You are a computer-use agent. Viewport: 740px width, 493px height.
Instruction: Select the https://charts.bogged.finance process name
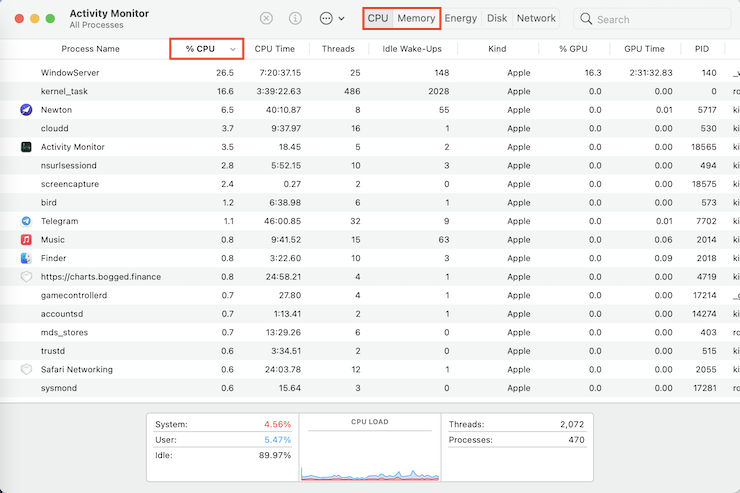101,277
